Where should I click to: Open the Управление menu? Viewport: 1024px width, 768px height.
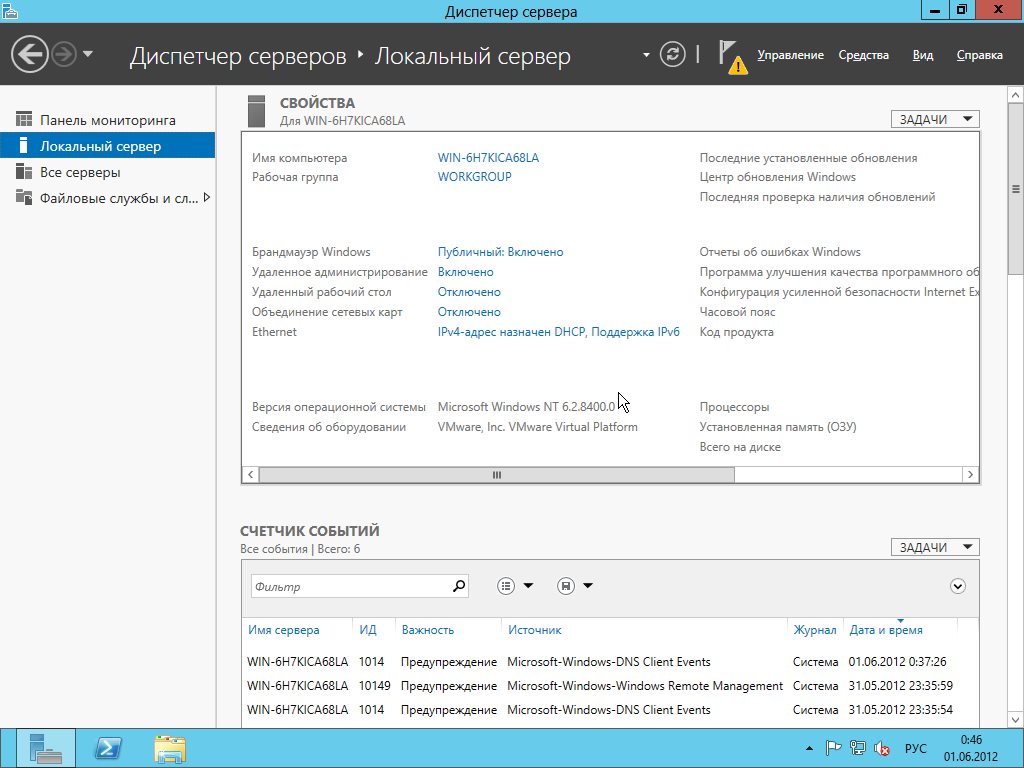coord(790,56)
